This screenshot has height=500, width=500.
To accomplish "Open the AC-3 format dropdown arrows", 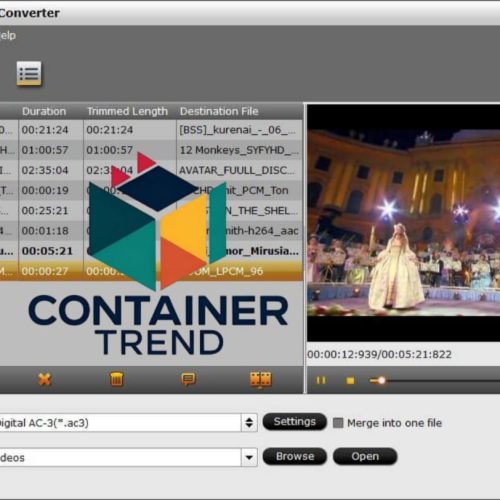I will (x=249, y=423).
